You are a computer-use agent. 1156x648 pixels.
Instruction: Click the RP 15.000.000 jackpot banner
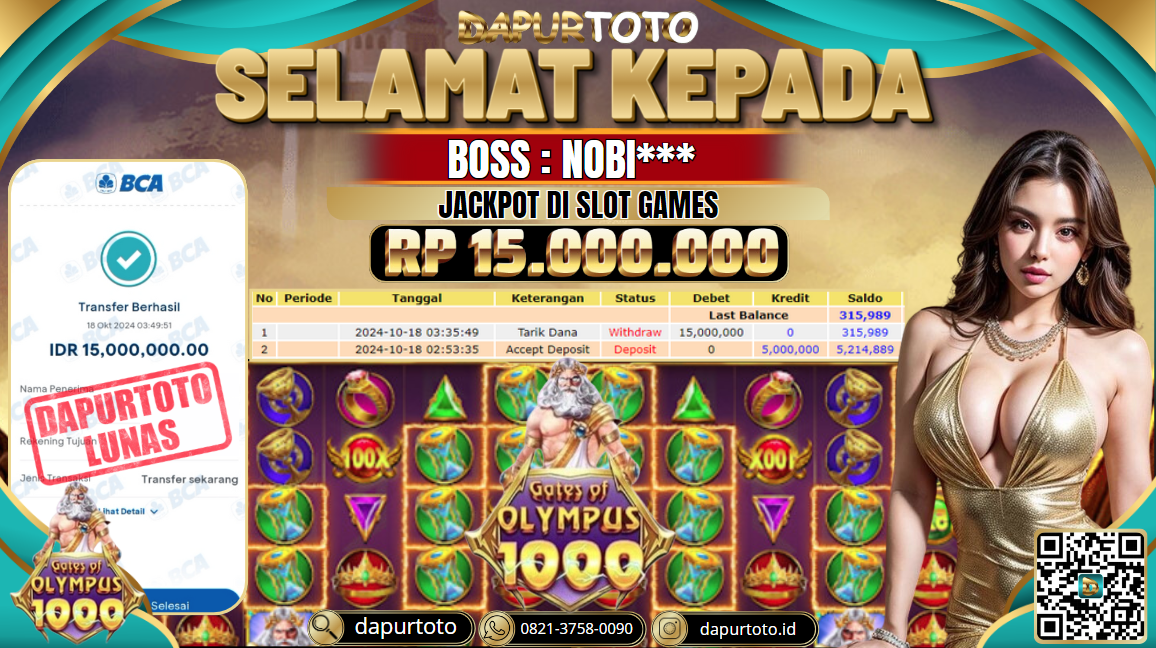pos(579,254)
